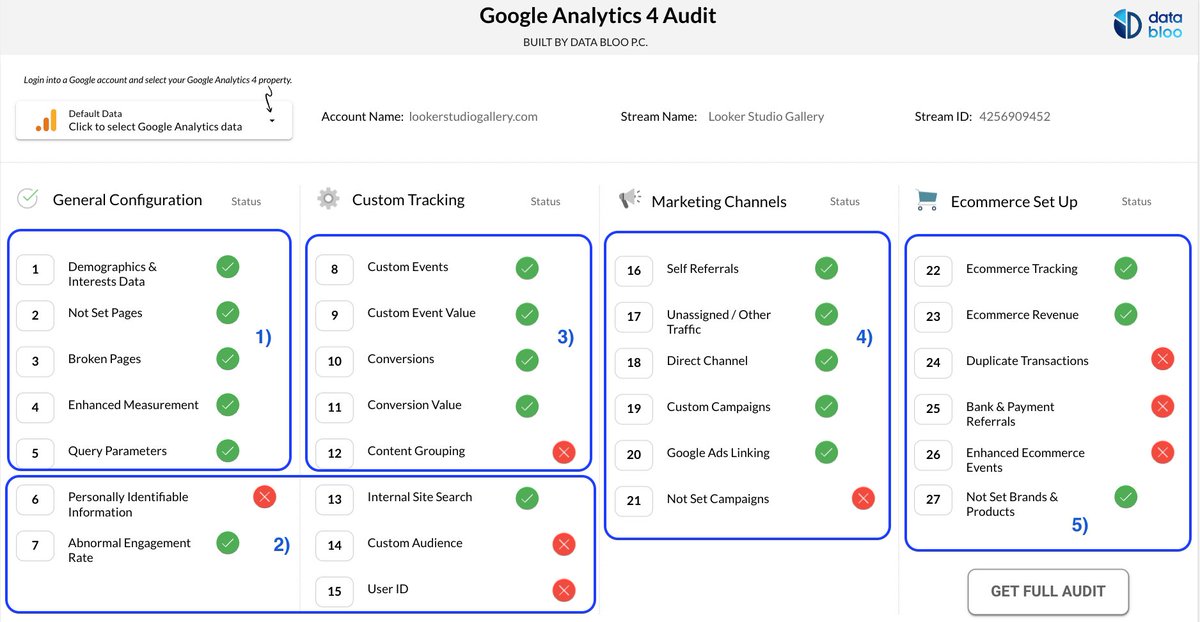Click red status icon for Personally Identifiable Information
The width and height of the screenshot is (1200, 622).
pos(264,497)
